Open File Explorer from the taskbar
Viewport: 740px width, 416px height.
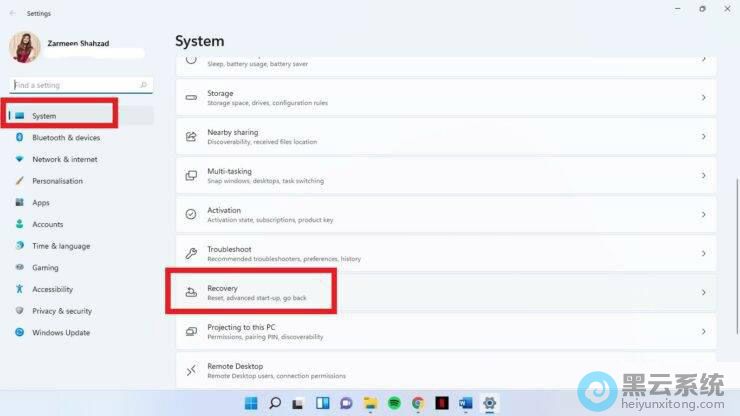point(370,403)
